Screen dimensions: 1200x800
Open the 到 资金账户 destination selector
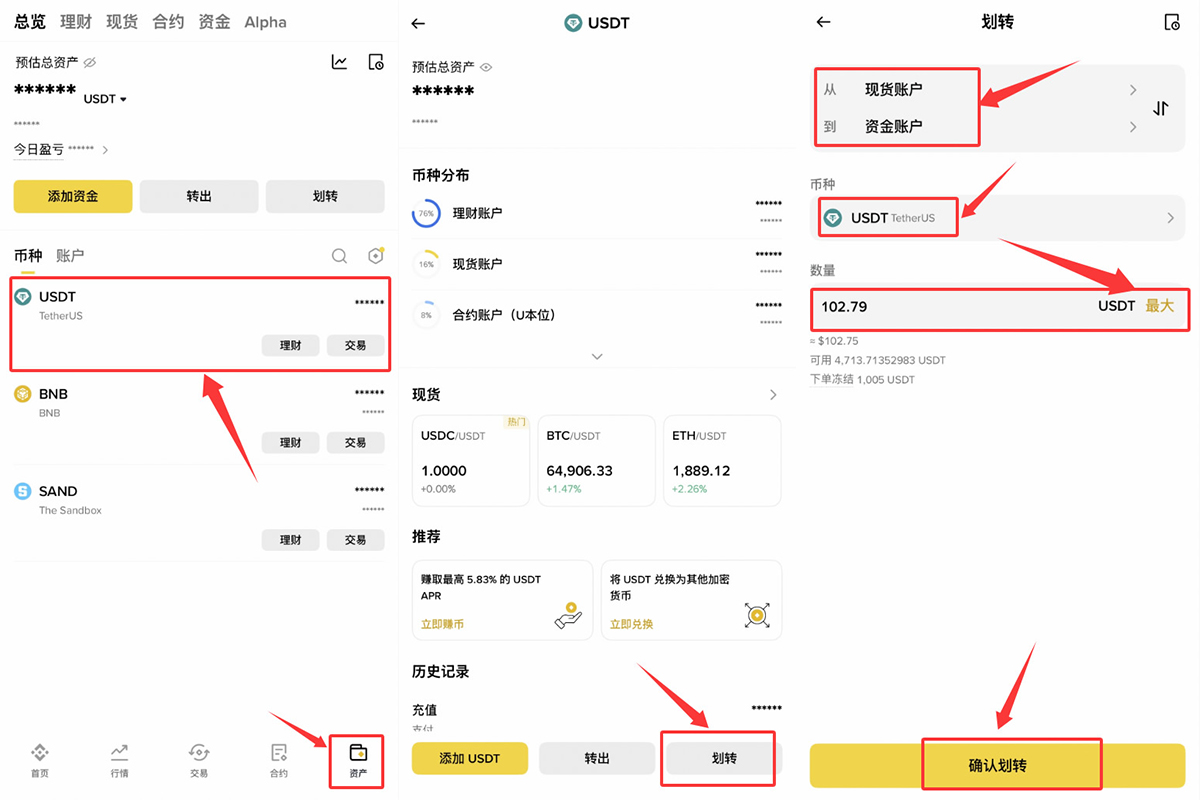(980, 127)
